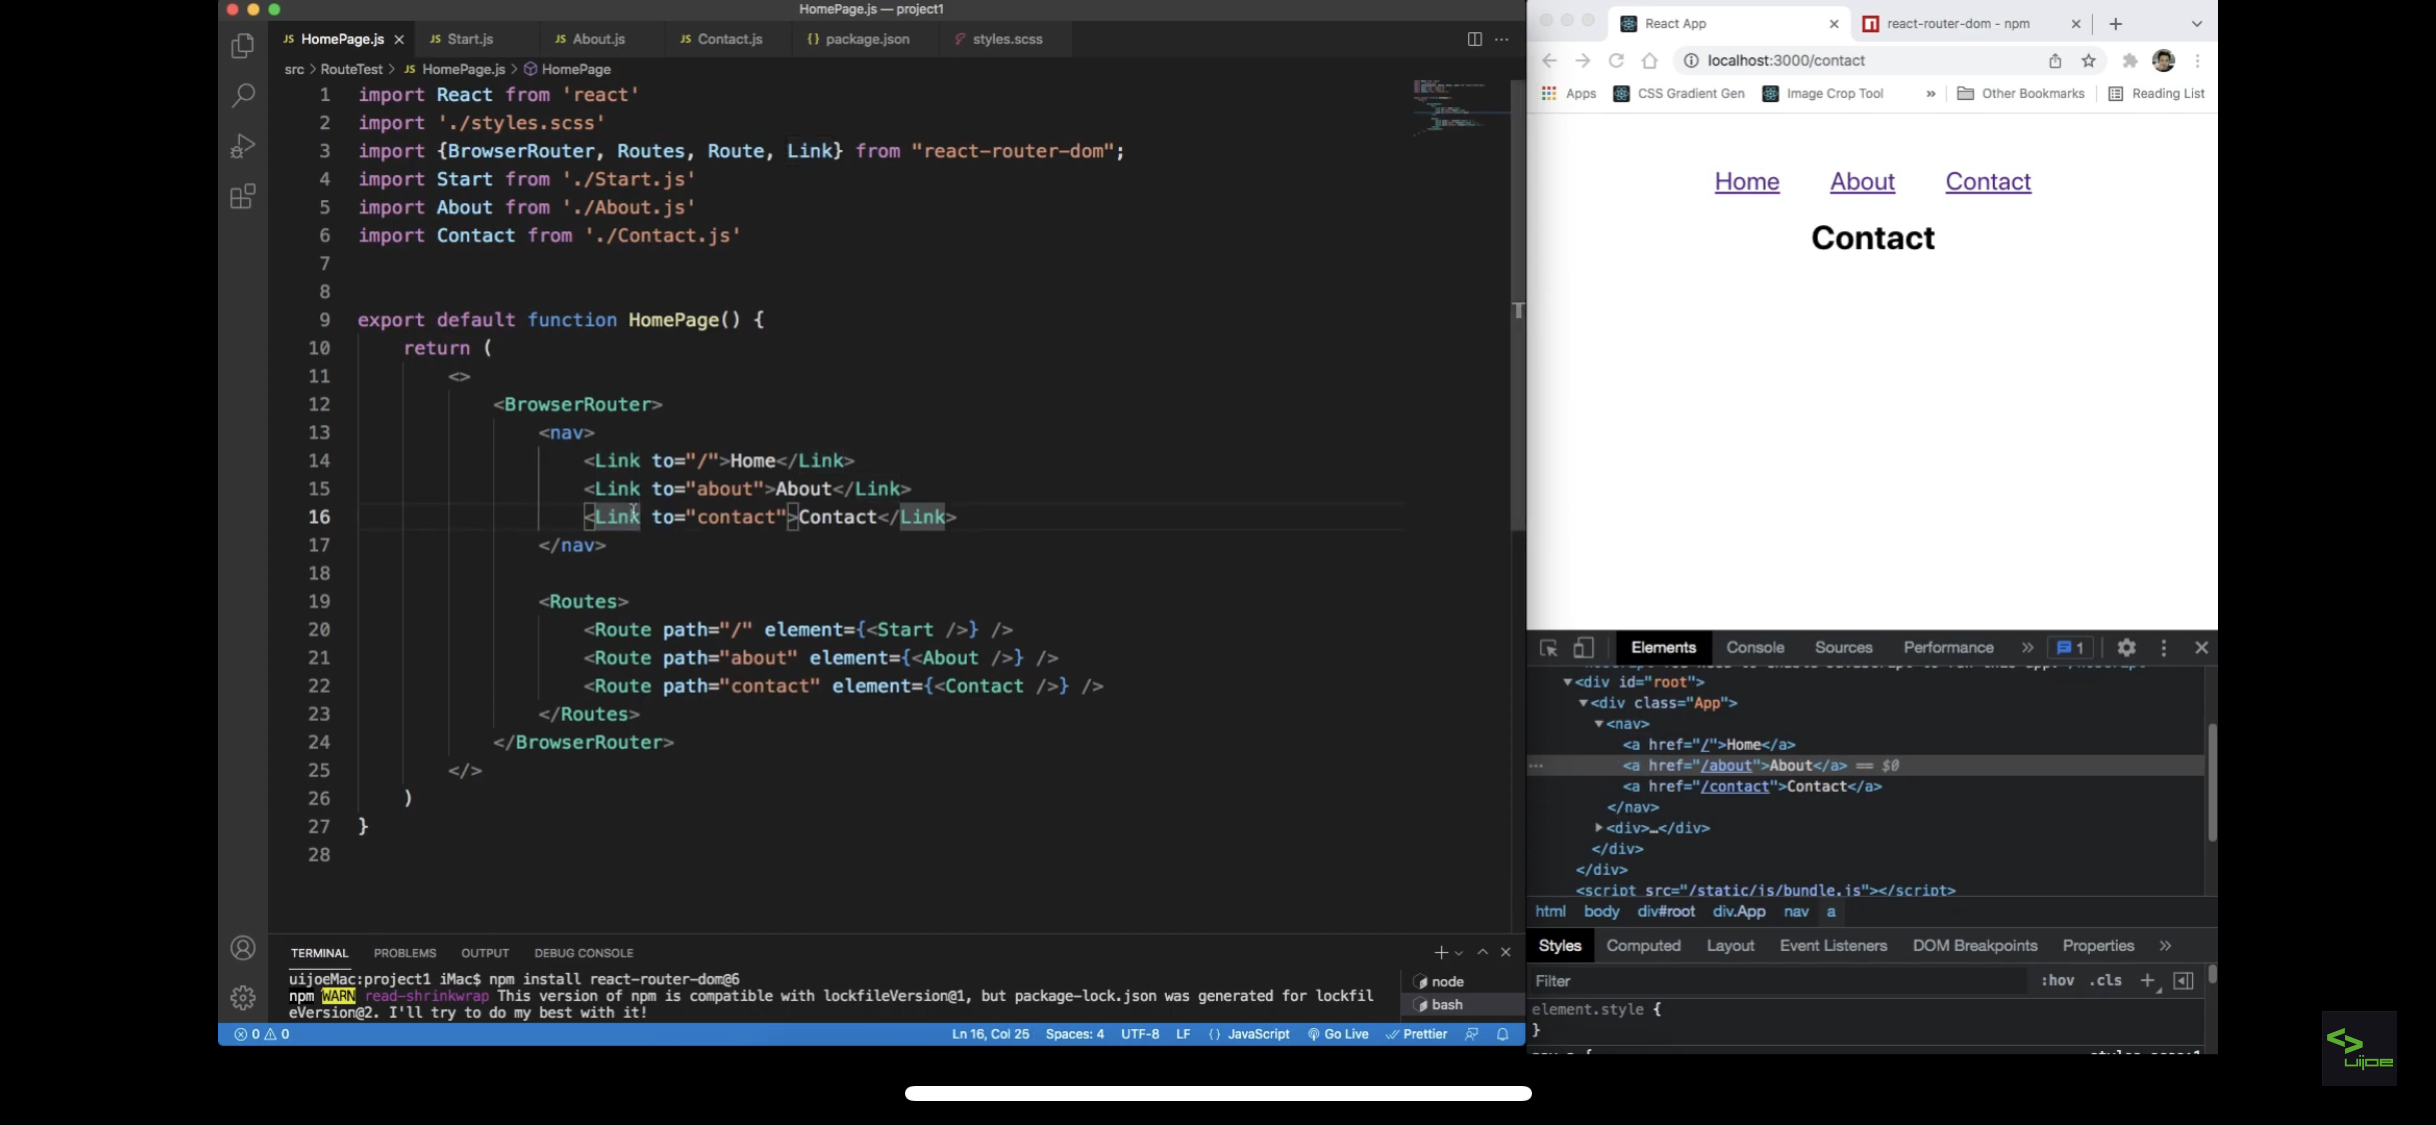Open the overflow chevron for more DevTools tabs
Screen dimensions: 2436x1125
tap(2028, 647)
